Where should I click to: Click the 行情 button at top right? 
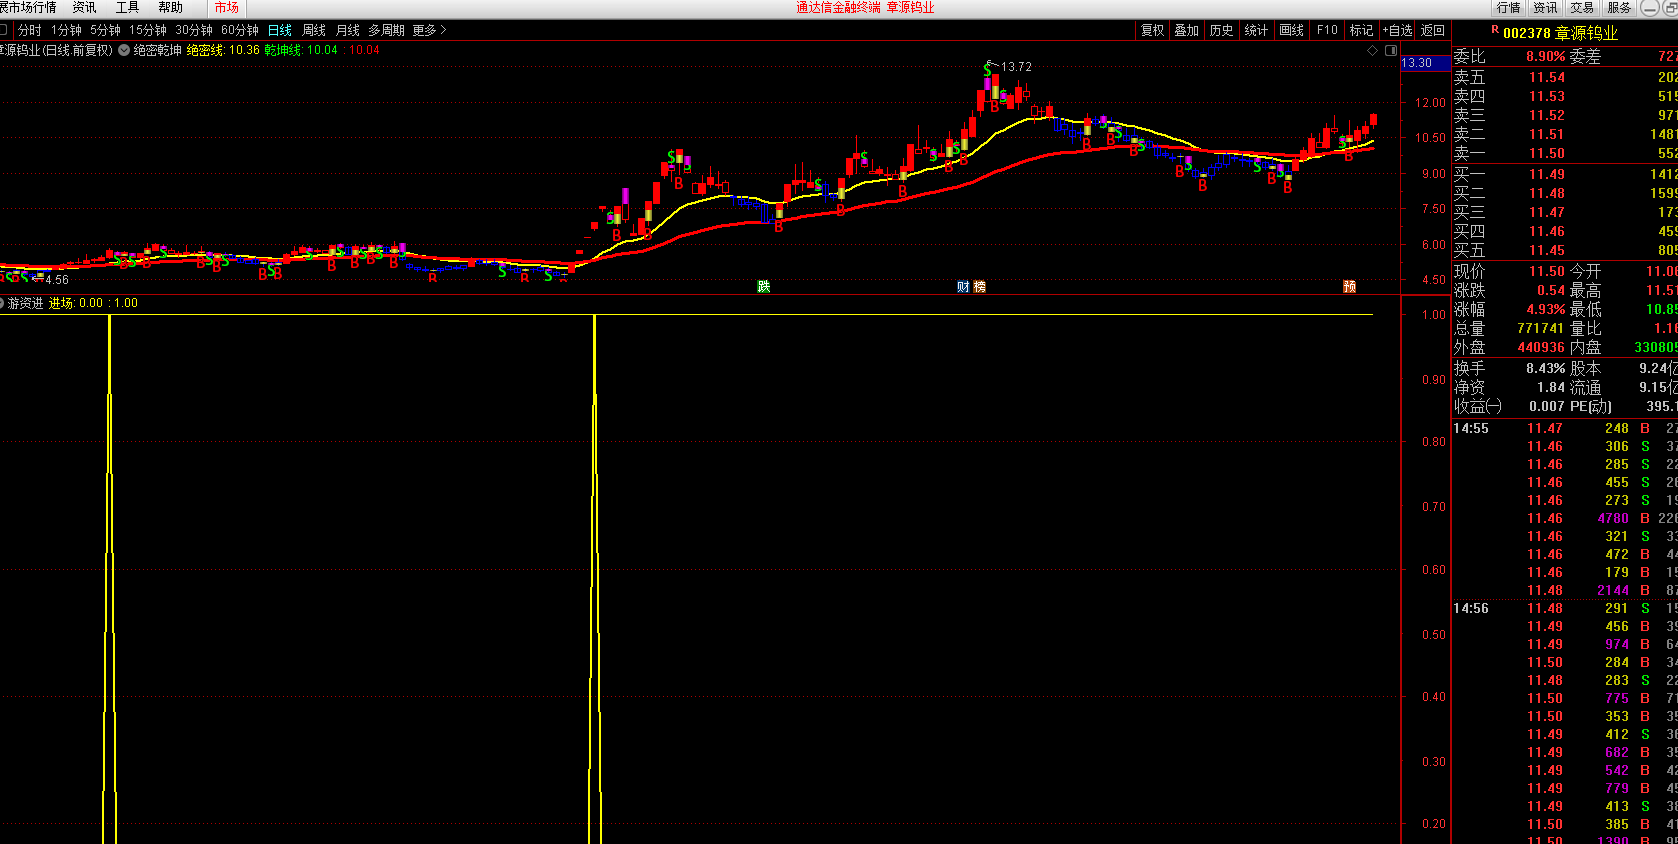pos(1509,7)
